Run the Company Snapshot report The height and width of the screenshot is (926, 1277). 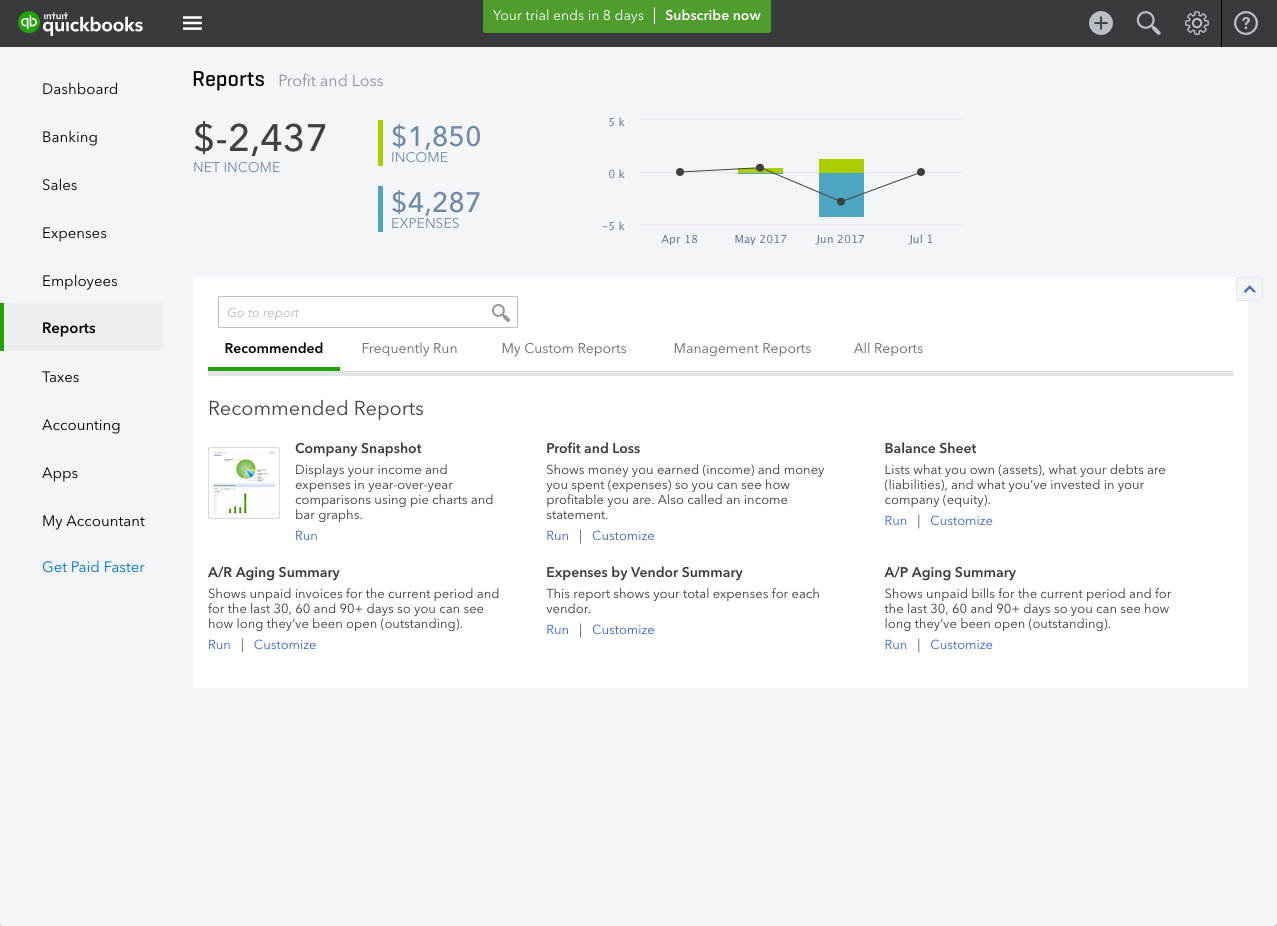pyautogui.click(x=306, y=536)
